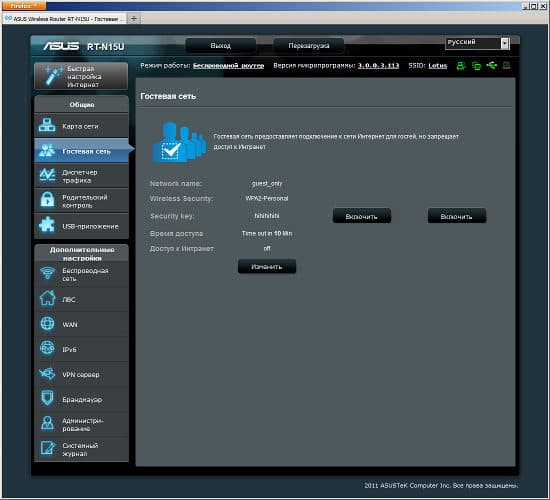Screen dimensions: 550x500
Task: Click the WPA2-Personal security value
Action: pyautogui.click(x=267, y=198)
